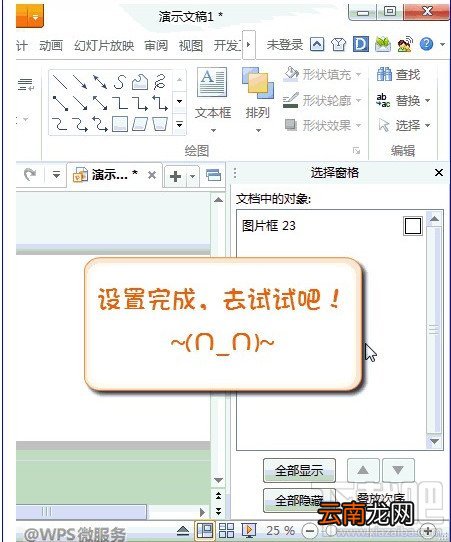Click the 全部显示 button
Image resolution: width=451 pixels, height=542 pixels.
point(299,470)
